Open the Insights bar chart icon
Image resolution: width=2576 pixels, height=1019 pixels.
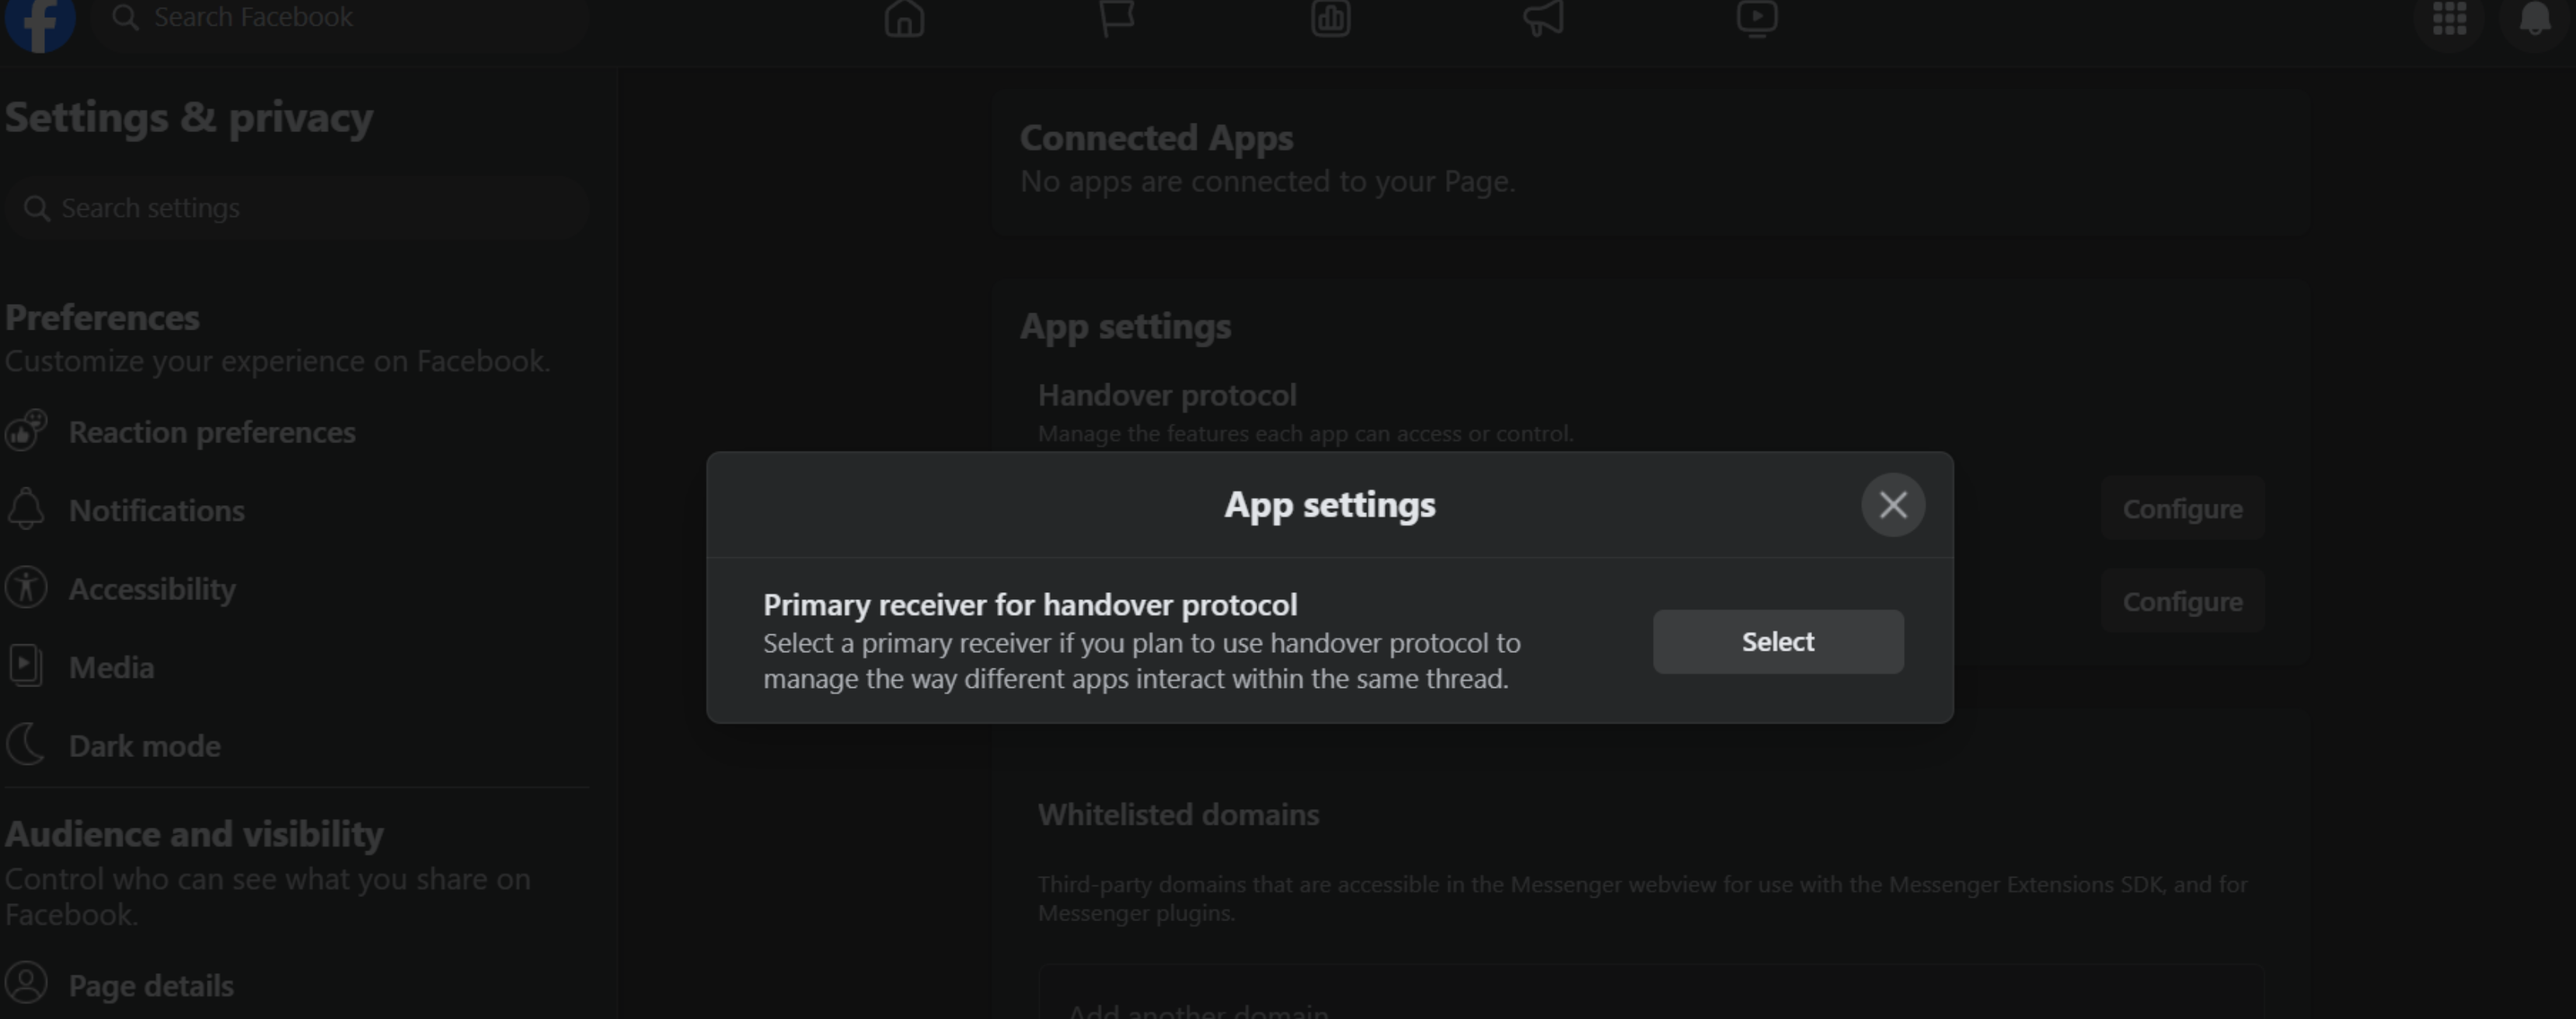tap(1330, 18)
